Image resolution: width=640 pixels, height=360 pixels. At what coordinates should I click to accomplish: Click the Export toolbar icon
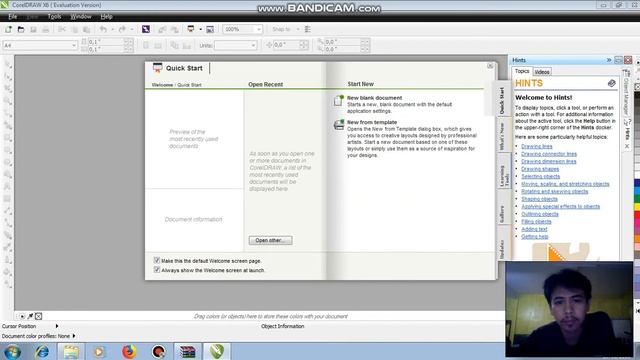click(x=175, y=29)
